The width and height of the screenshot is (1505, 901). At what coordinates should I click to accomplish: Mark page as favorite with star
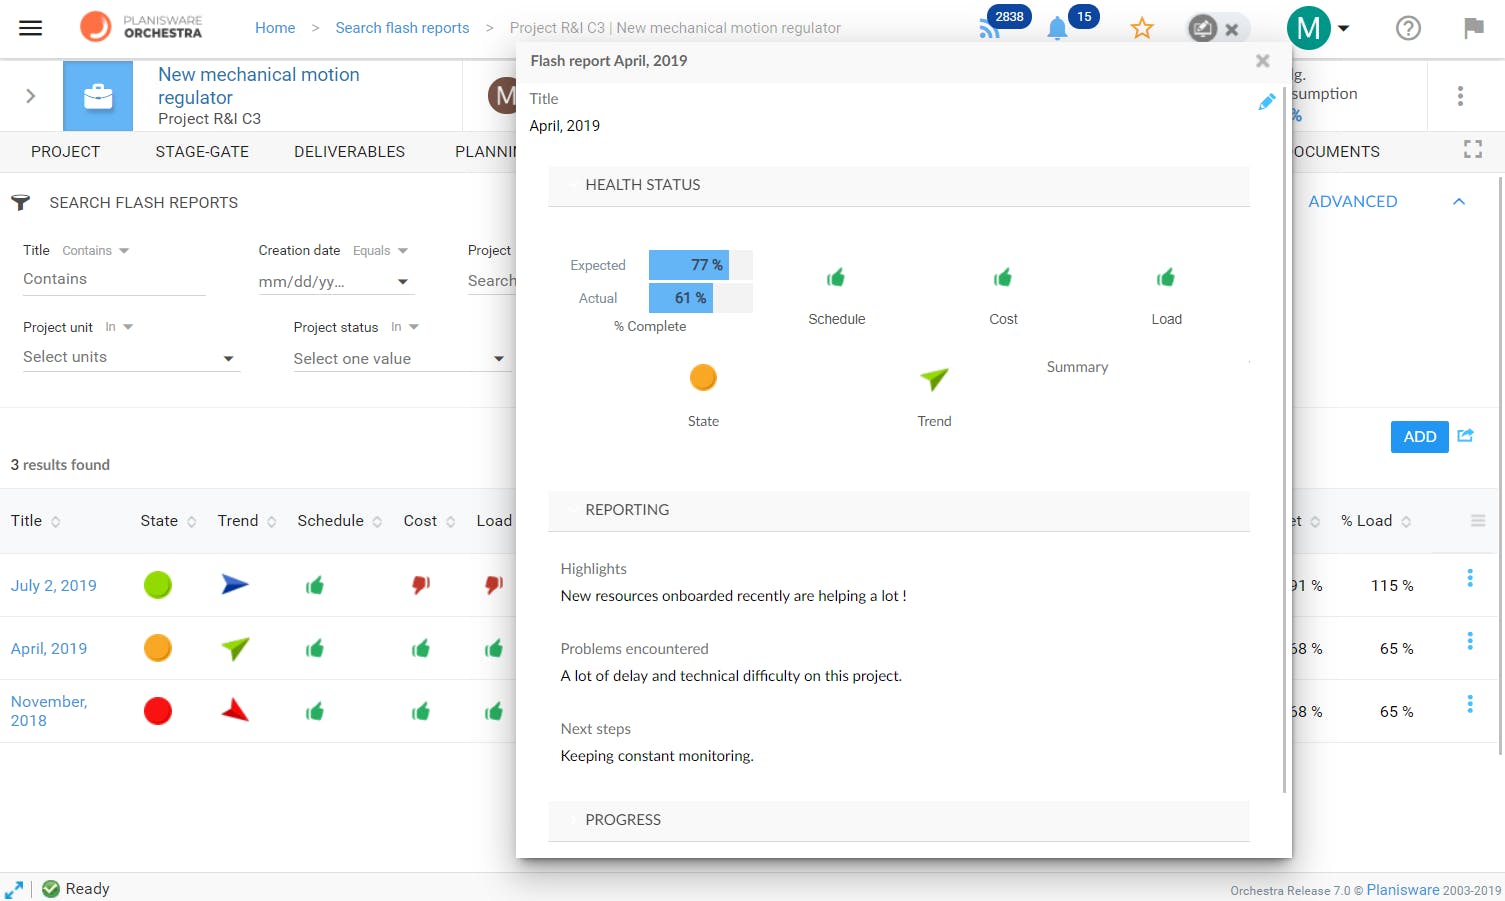pos(1142,28)
